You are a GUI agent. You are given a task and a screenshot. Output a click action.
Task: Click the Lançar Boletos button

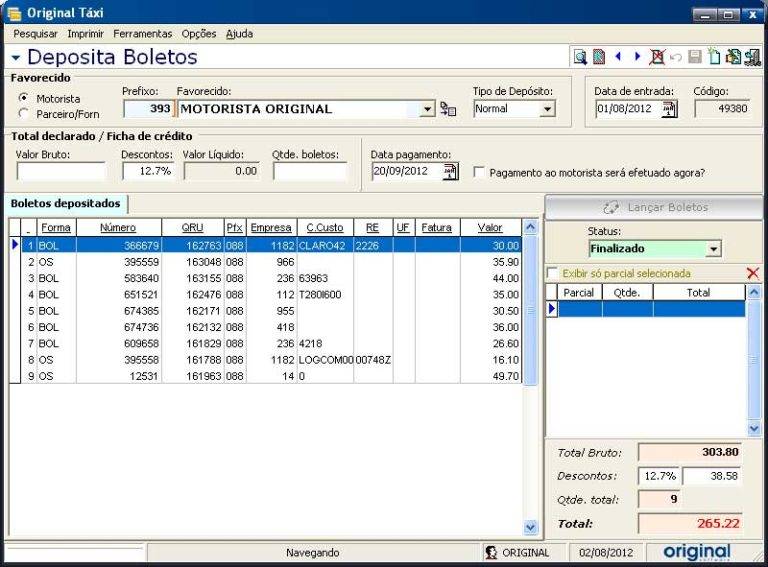[655, 207]
